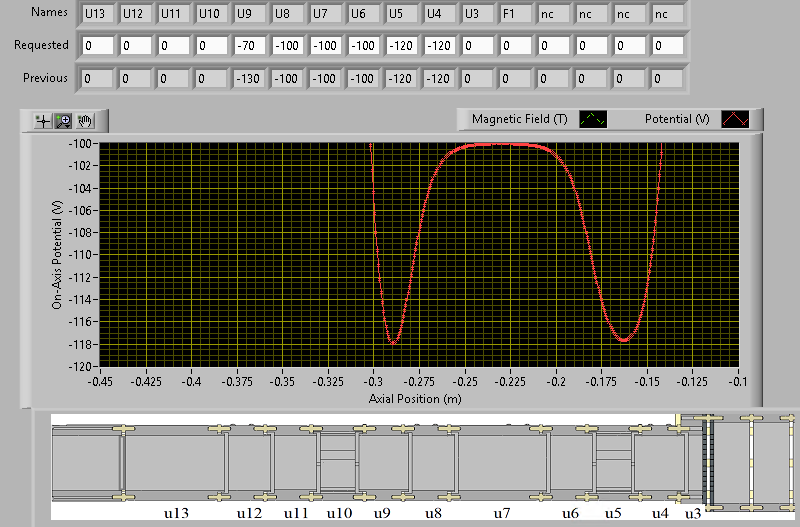Click the Previous row label
Screen dimensions: 800x527
click(45, 78)
